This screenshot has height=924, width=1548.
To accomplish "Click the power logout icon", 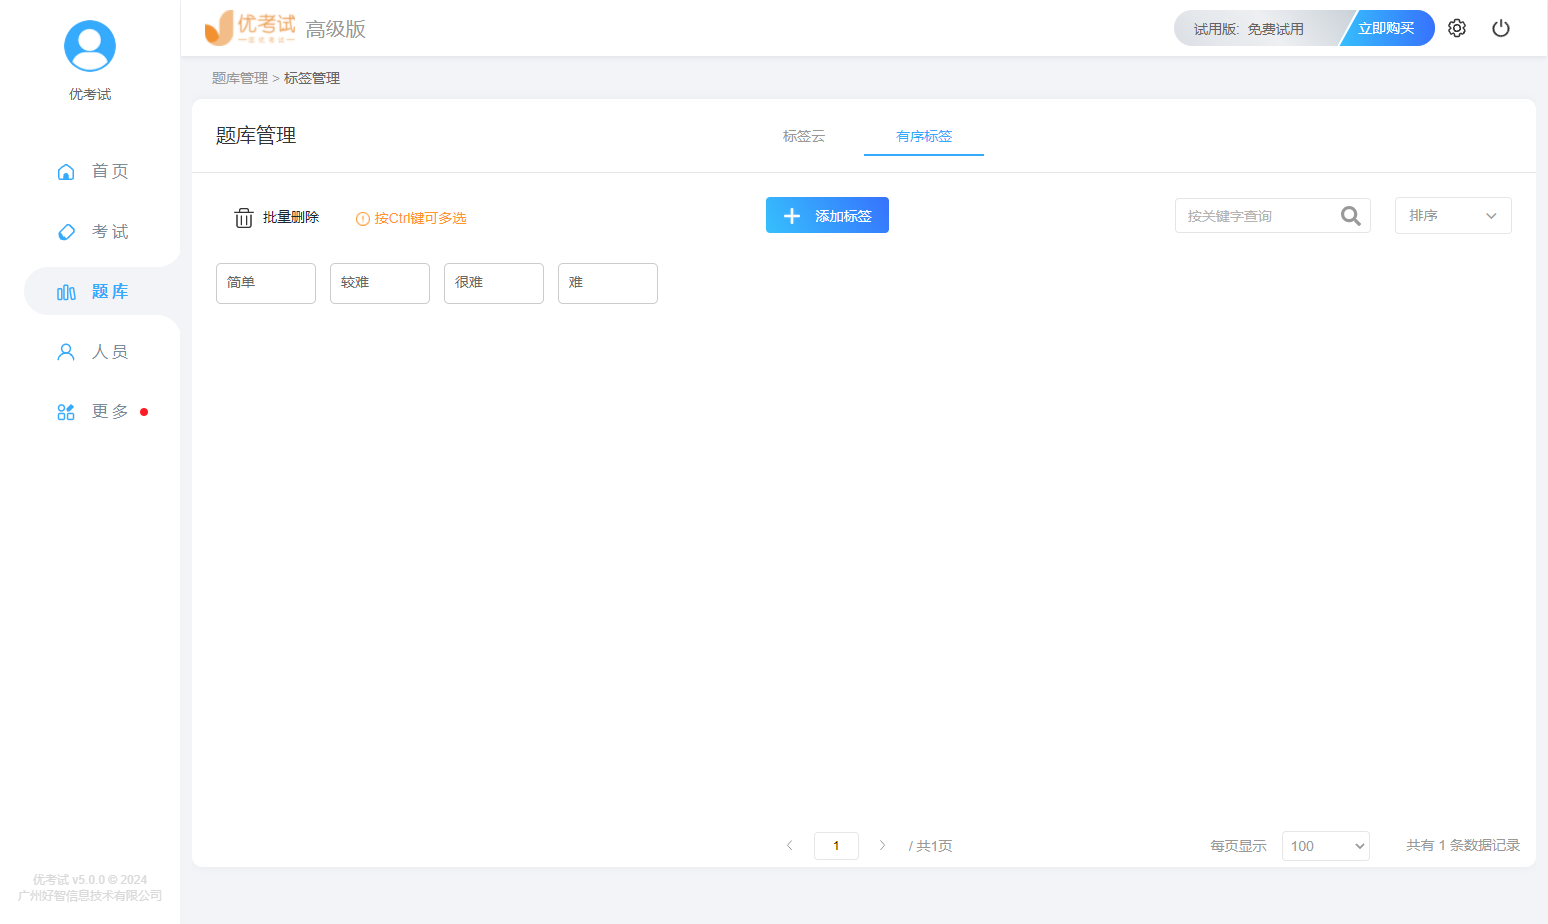I will tap(1501, 28).
